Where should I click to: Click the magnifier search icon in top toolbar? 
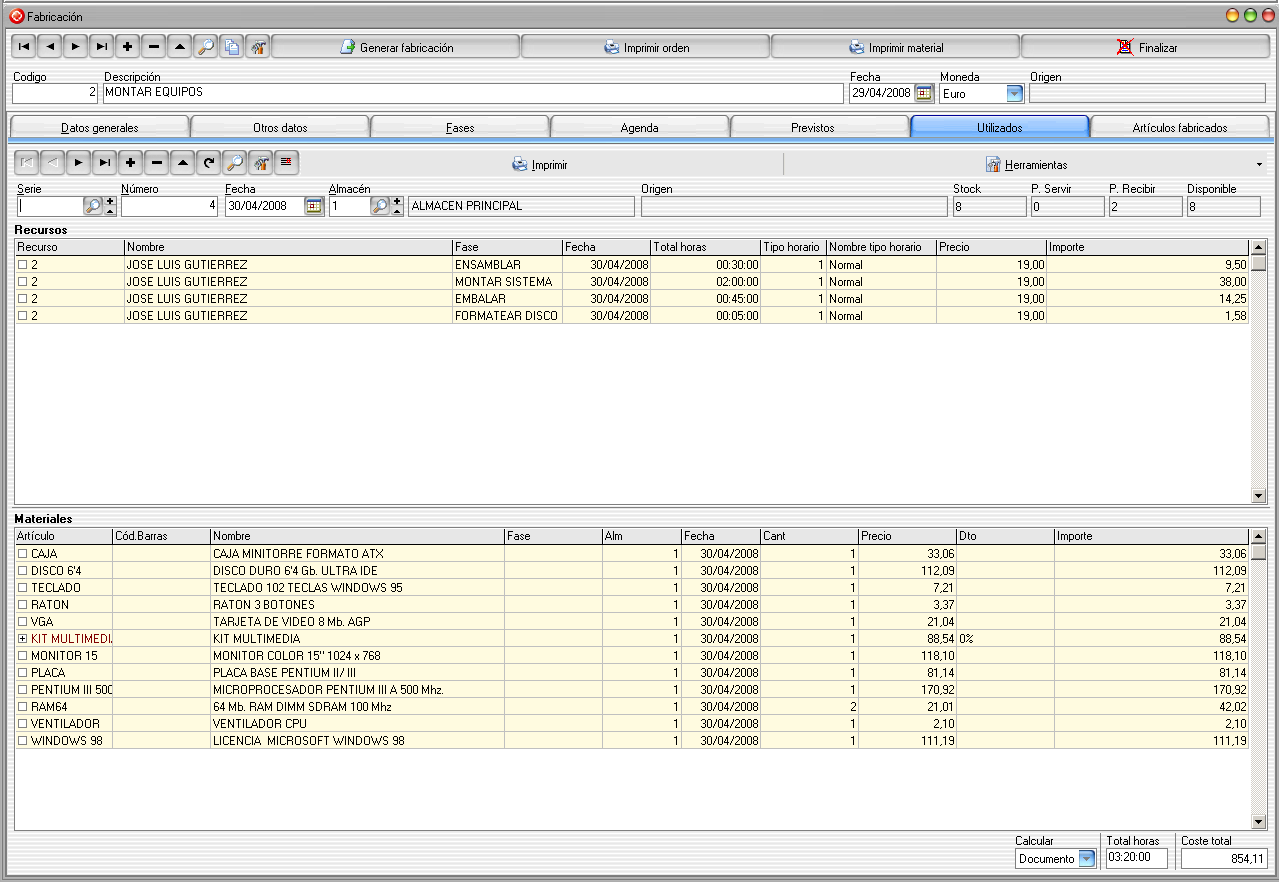(x=206, y=47)
